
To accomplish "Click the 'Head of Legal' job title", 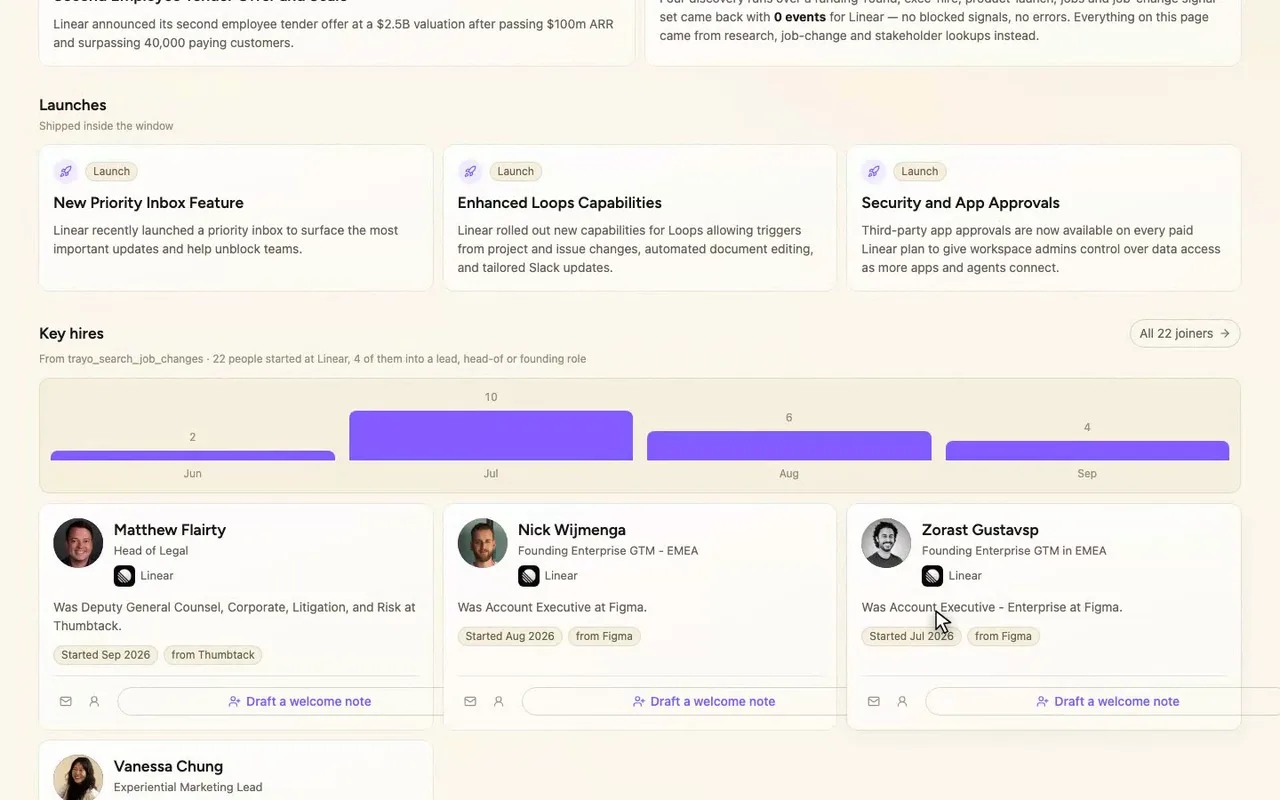I will point(151,551).
